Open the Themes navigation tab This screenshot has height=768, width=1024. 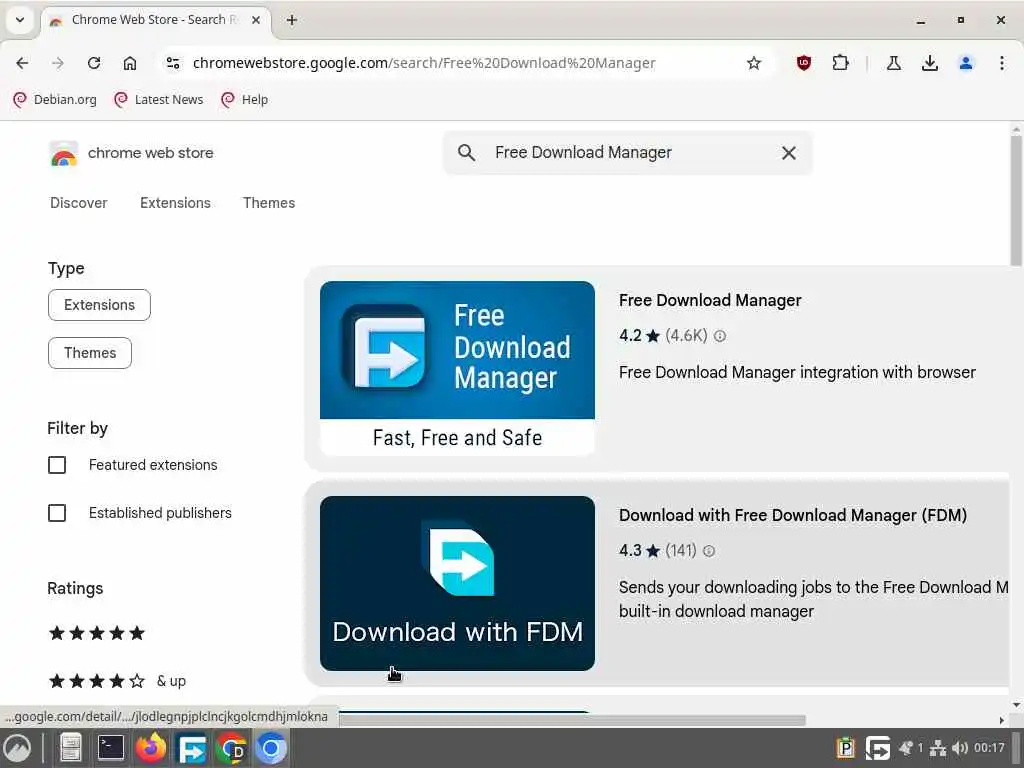tap(269, 203)
